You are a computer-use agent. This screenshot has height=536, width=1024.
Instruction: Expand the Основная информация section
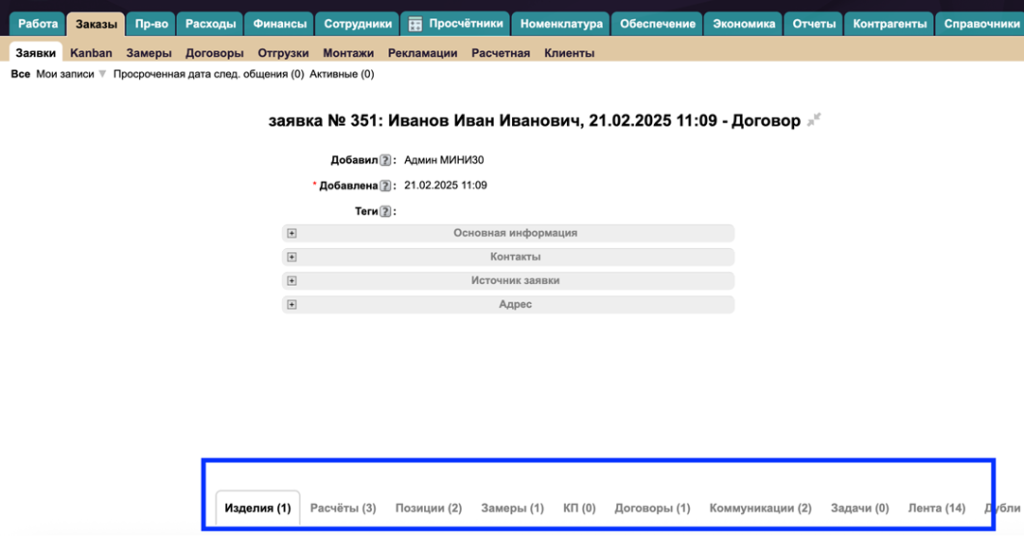click(292, 233)
